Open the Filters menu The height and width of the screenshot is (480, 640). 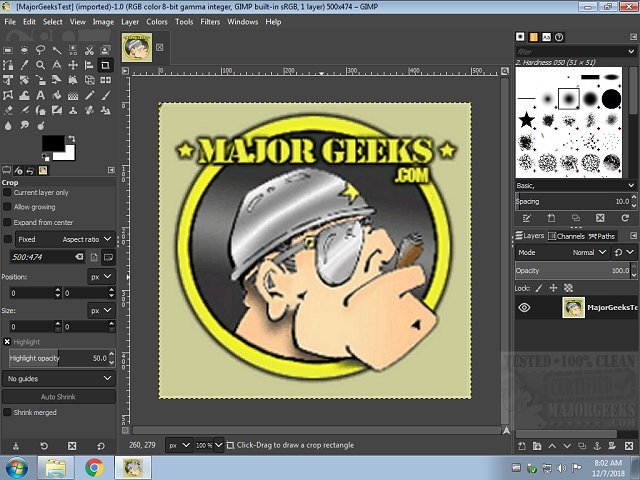pos(210,21)
